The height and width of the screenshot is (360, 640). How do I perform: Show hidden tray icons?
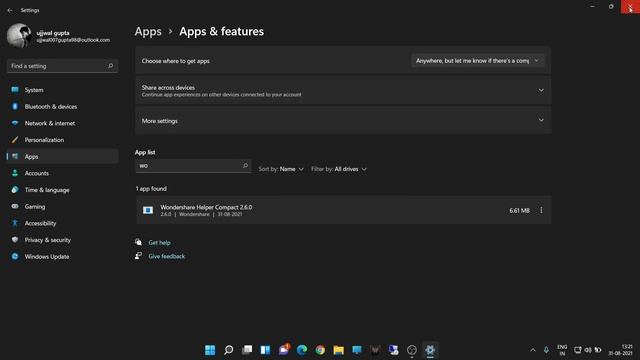[x=533, y=350]
